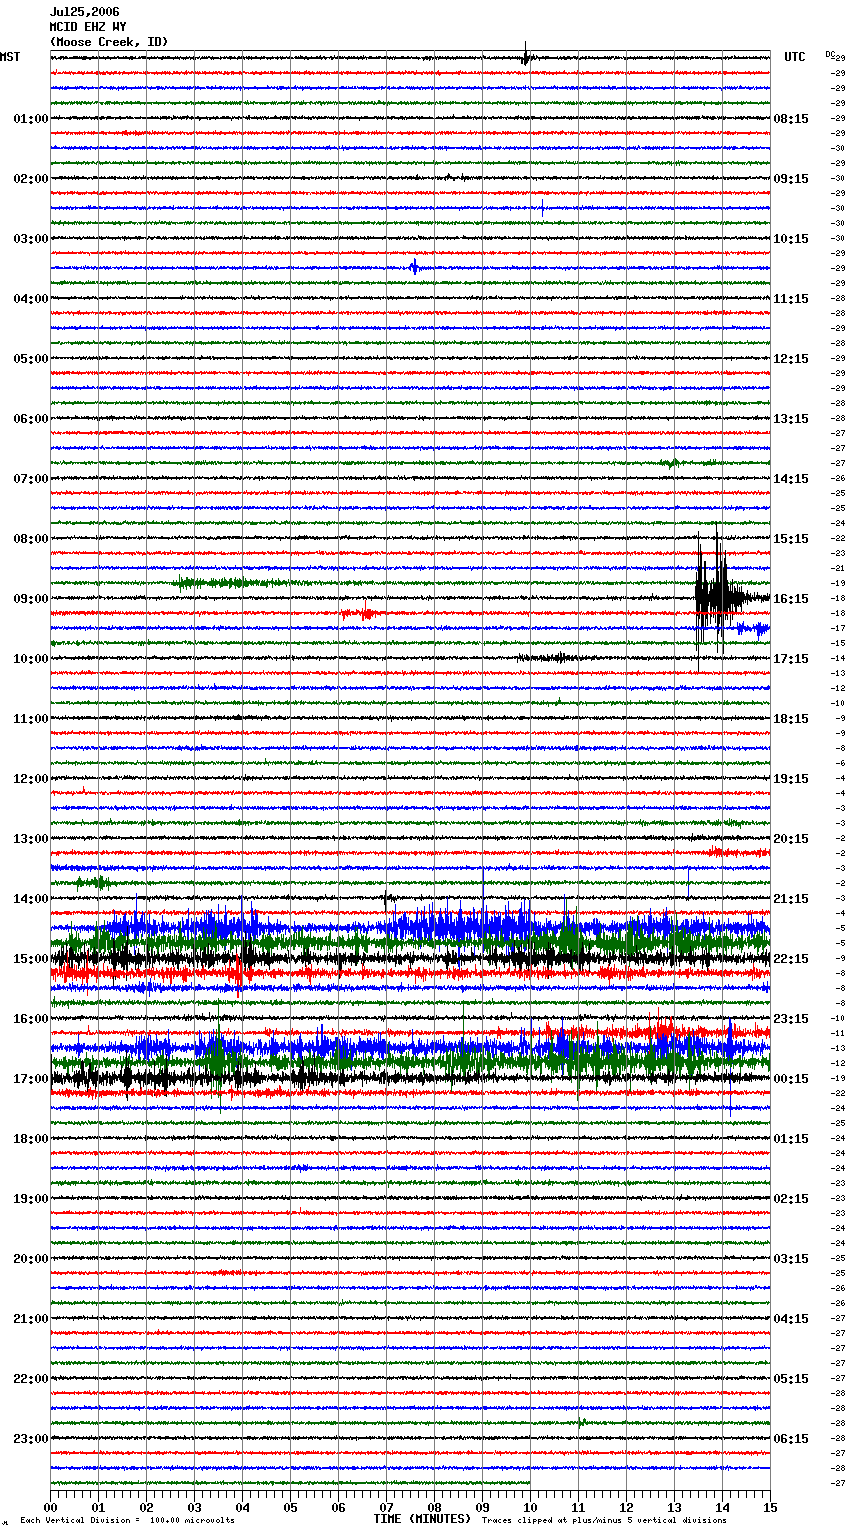Image resolution: width=850 pixels, height=1534 pixels.
Task: Click minute 12 on the bottom axis
Action: pos(626,1507)
